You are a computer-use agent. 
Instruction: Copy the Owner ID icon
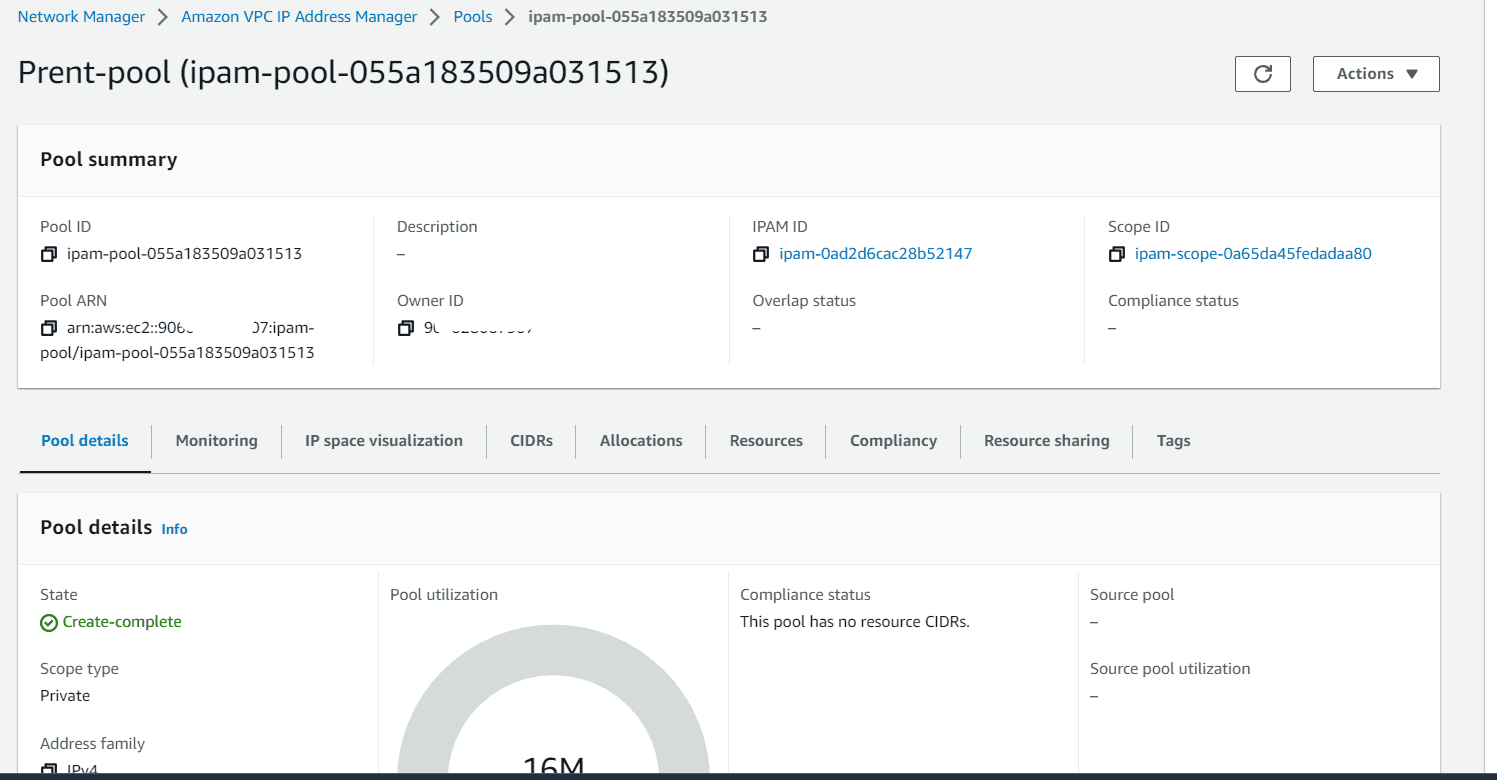click(x=405, y=328)
